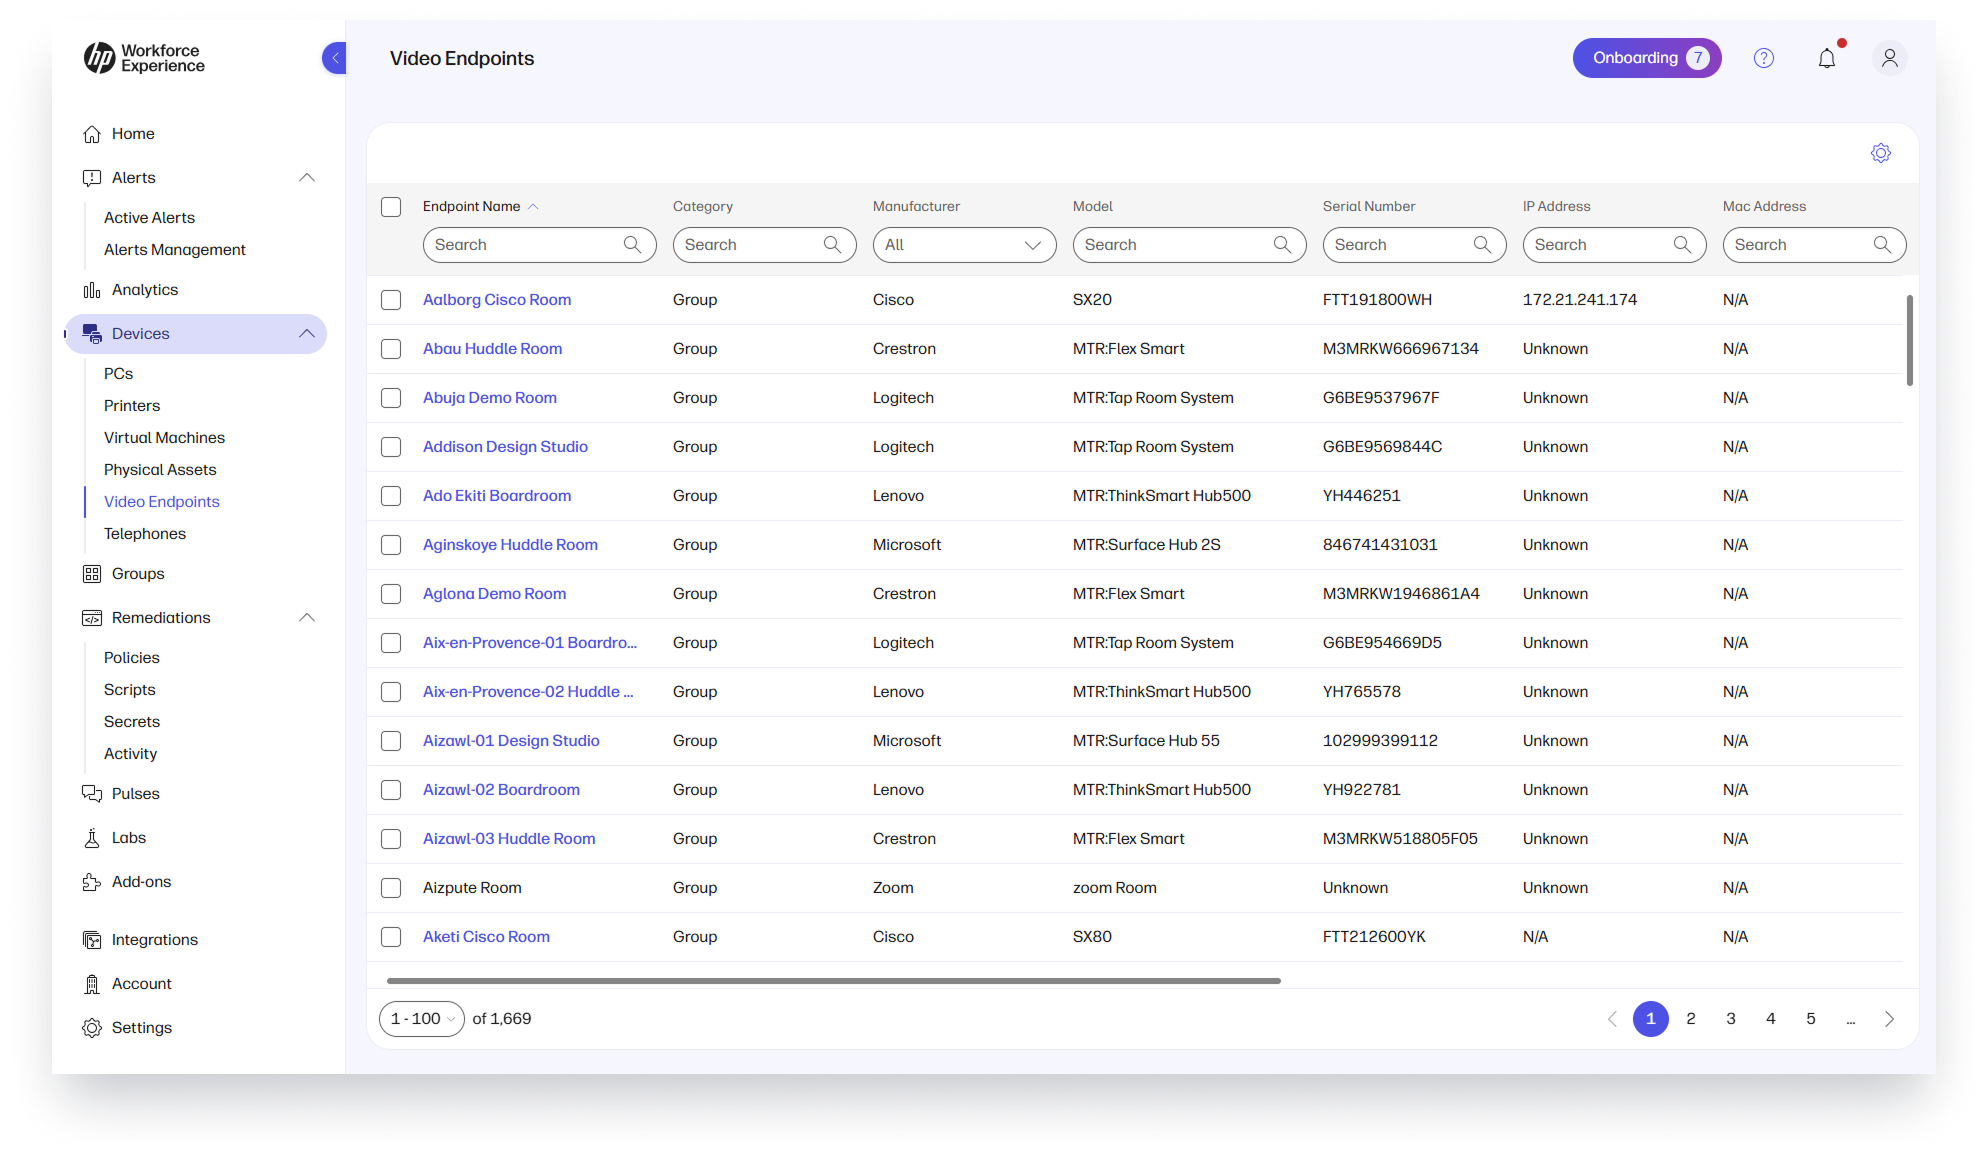Image resolution: width=1988 pixels, height=1158 pixels.
Task: Open the table column settings gear icon
Action: tap(1880, 153)
